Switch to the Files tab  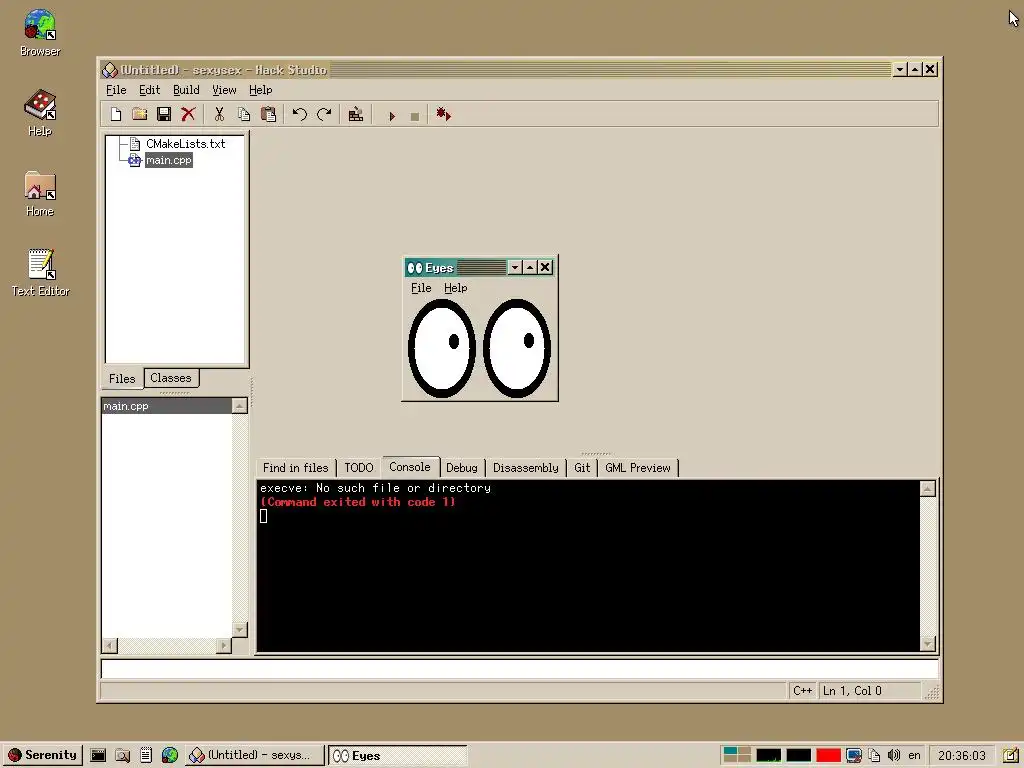click(x=122, y=379)
